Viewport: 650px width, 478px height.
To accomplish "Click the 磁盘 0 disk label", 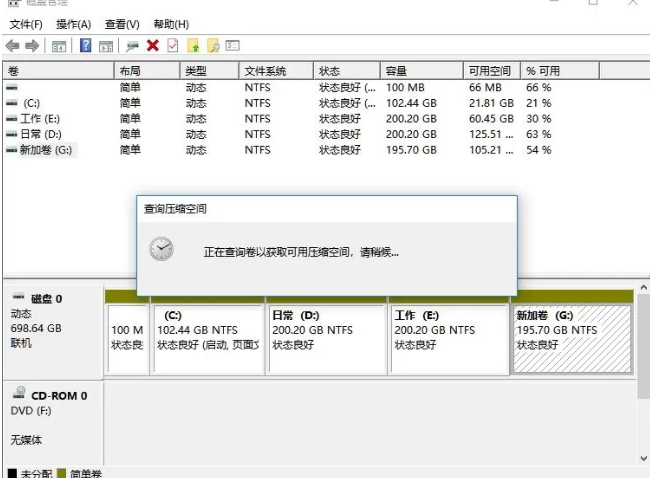I will [x=46, y=299].
